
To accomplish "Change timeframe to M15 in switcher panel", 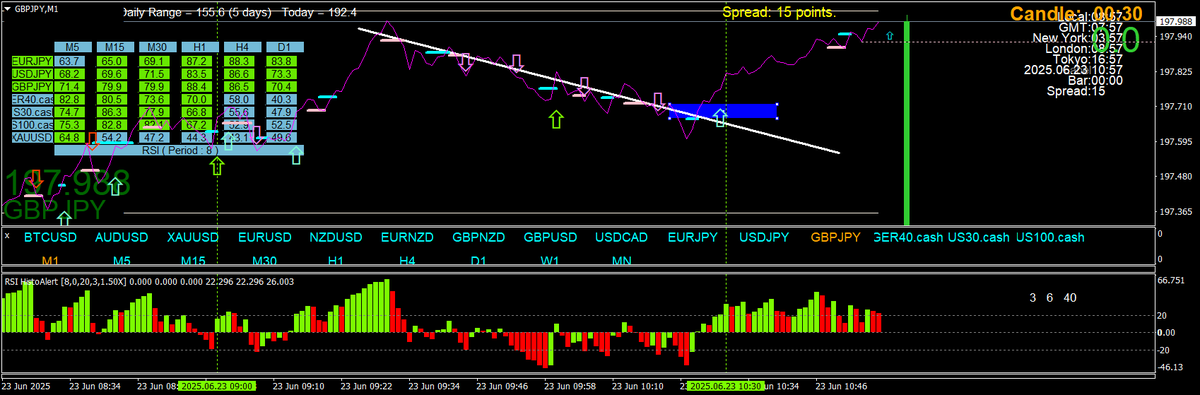I will pos(193,261).
